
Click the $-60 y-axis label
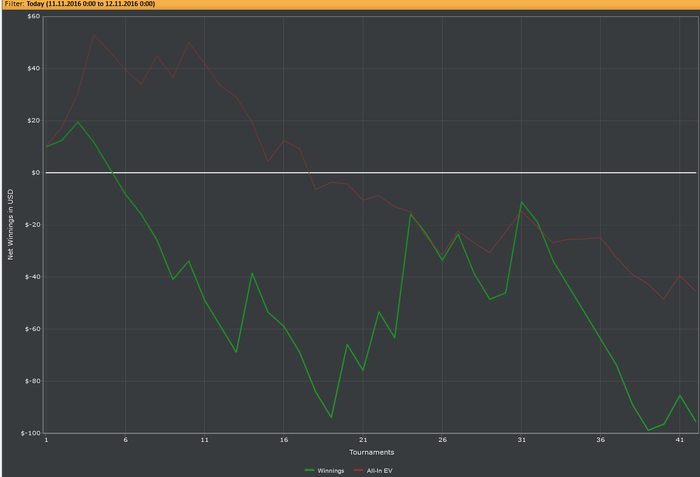pyautogui.click(x=32, y=329)
